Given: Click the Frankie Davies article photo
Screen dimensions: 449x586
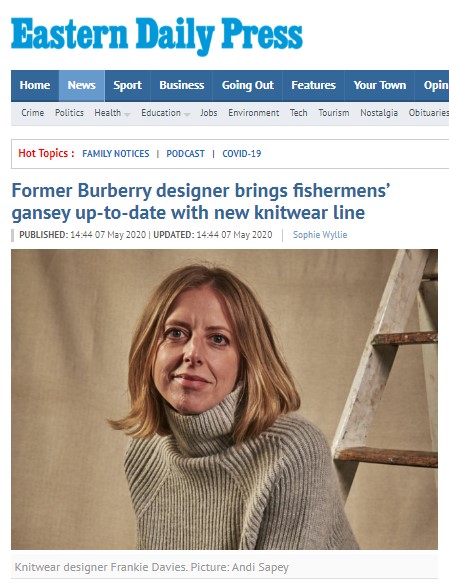Looking at the screenshot, I should [224, 399].
